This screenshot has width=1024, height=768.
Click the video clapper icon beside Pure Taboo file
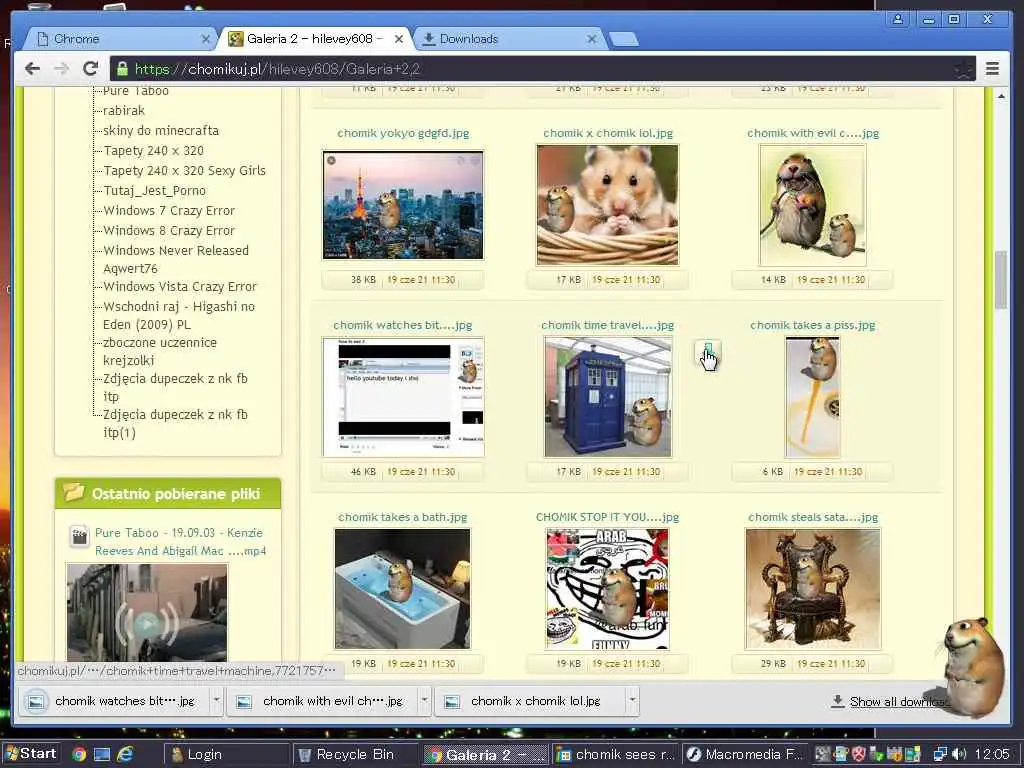click(79, 536)
